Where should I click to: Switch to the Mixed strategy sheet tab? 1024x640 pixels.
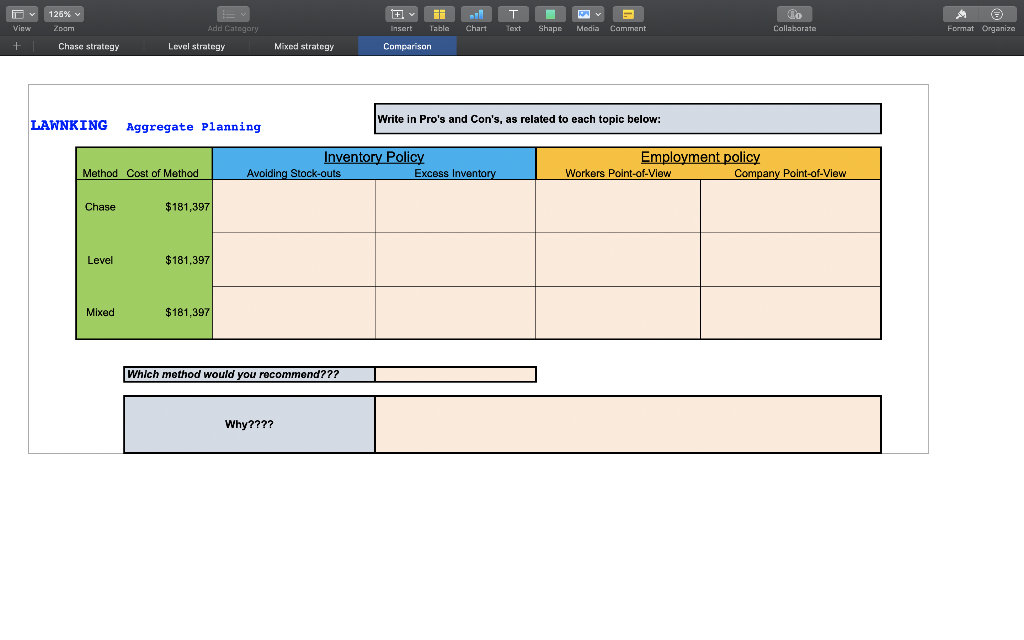(x=304, y=46)
